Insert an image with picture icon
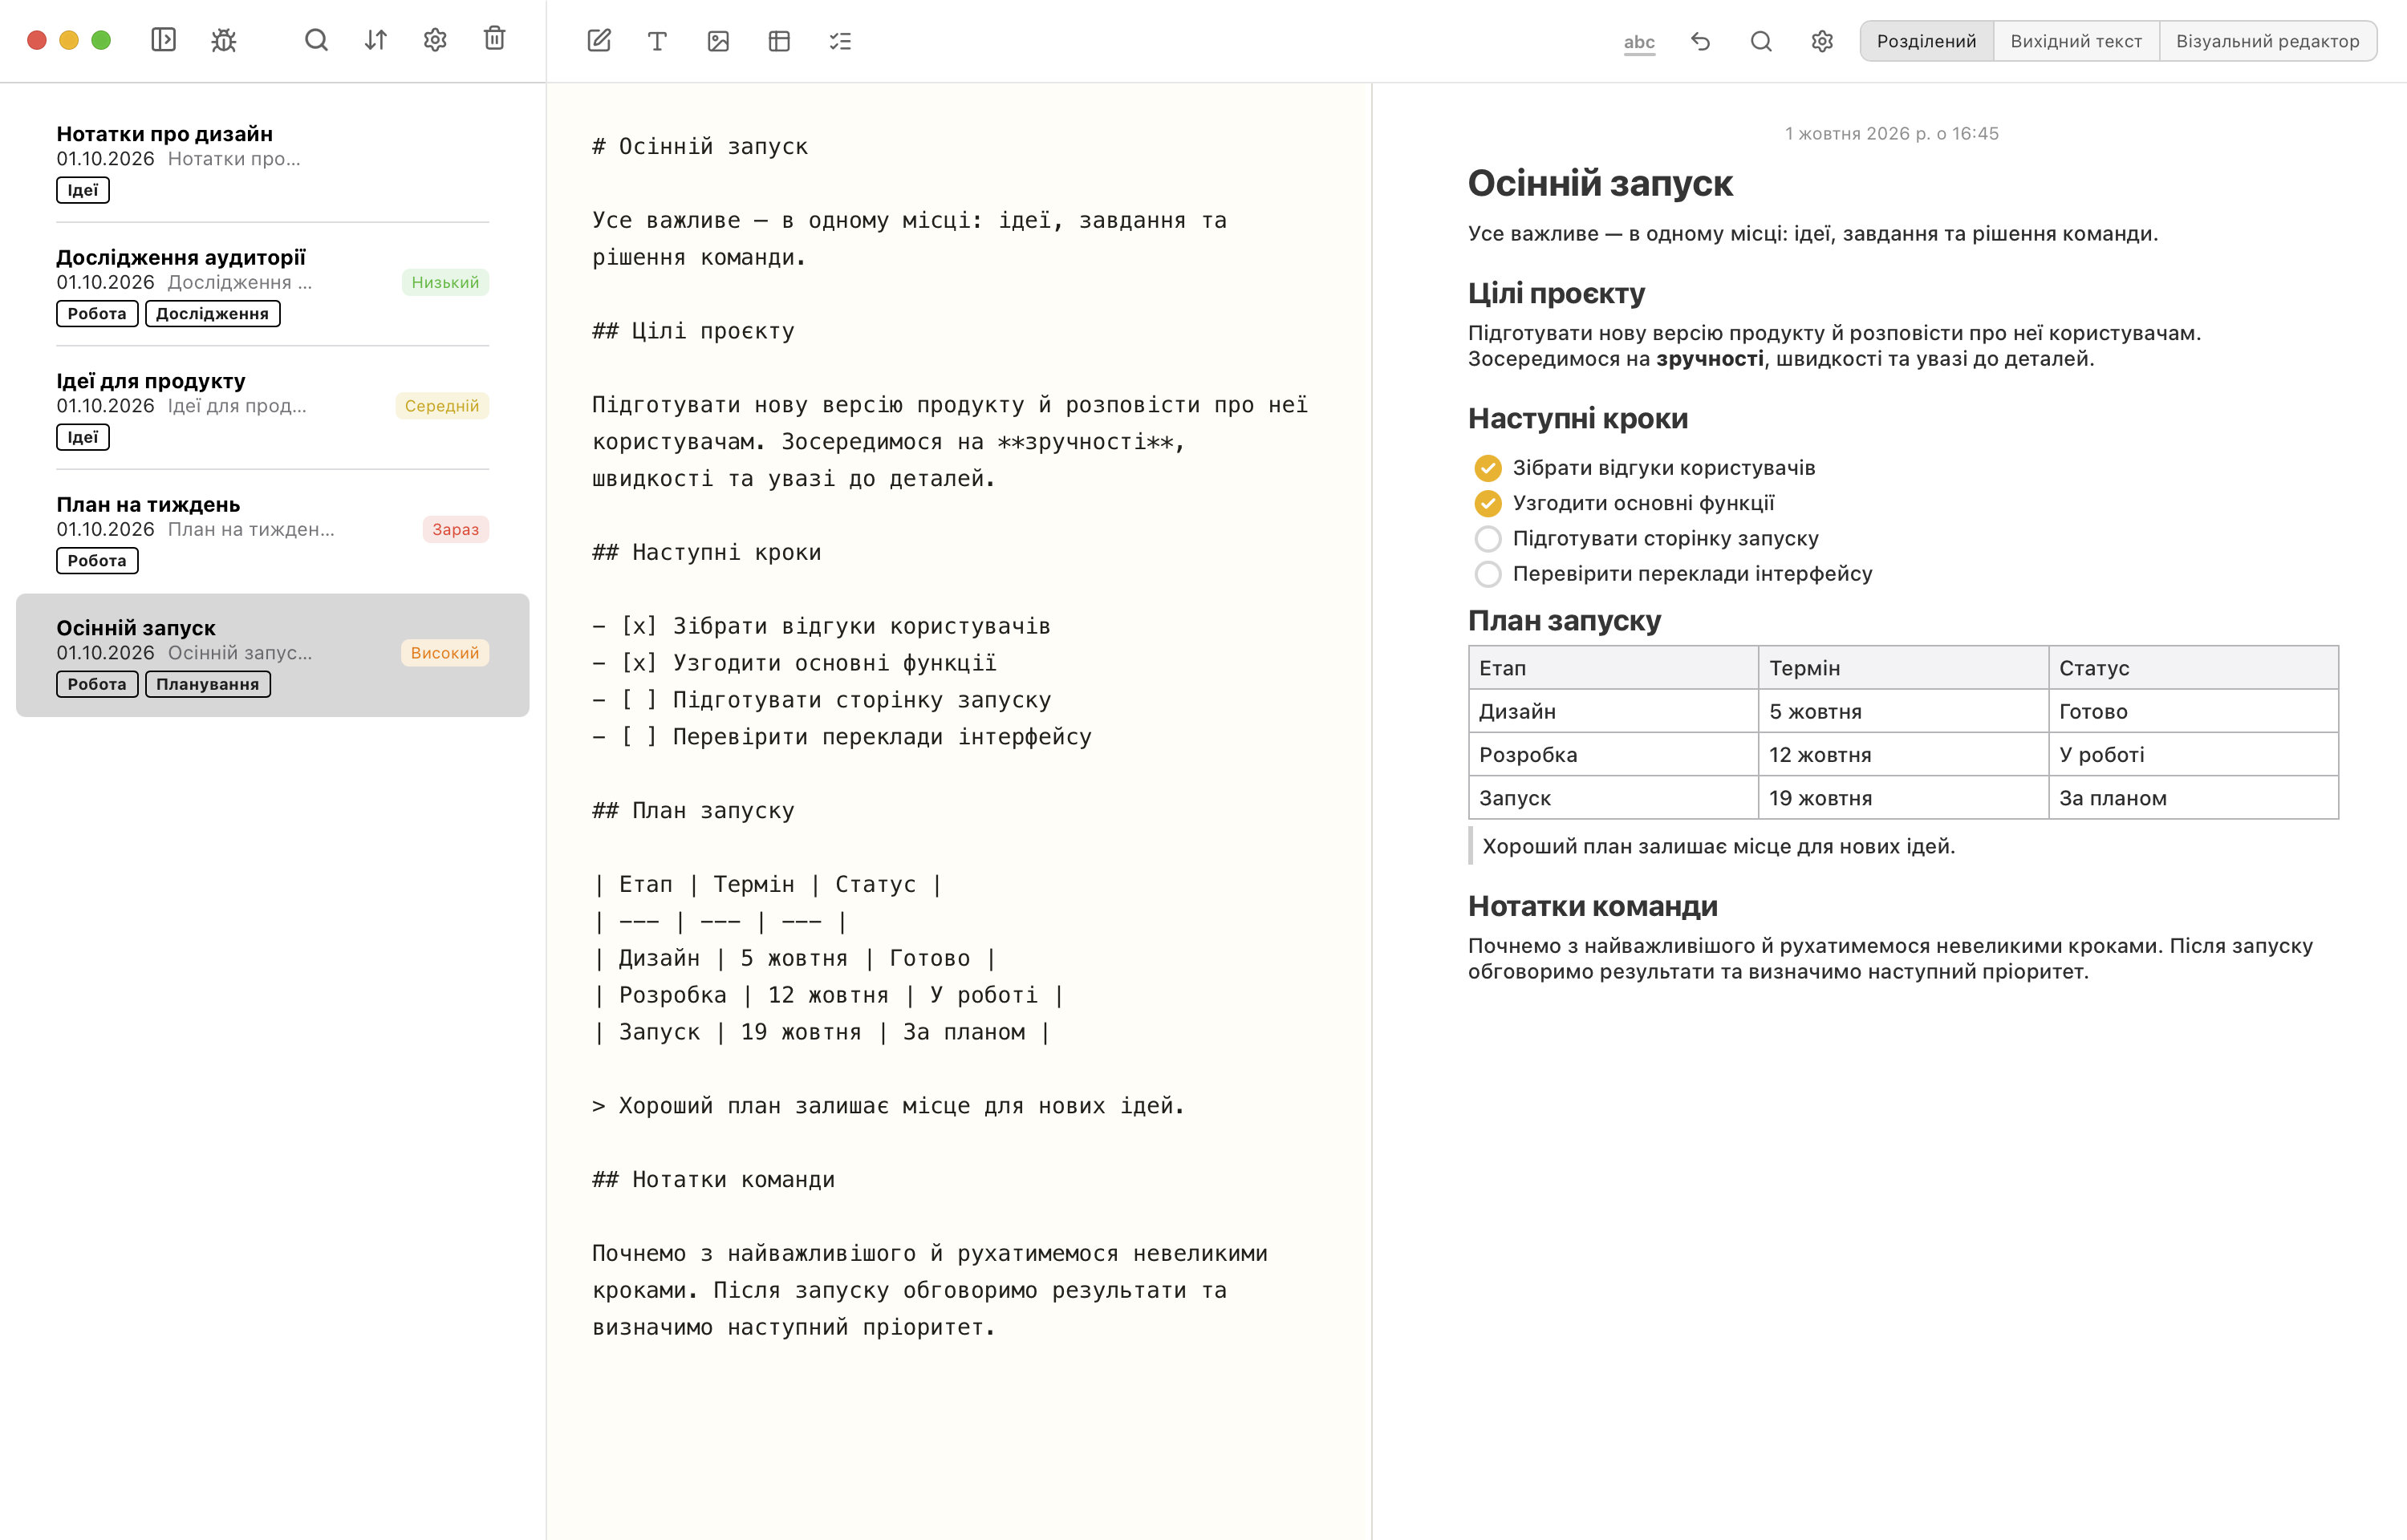The width and height of the screenshot is (2407, 1540). click(x=718, y=41)
